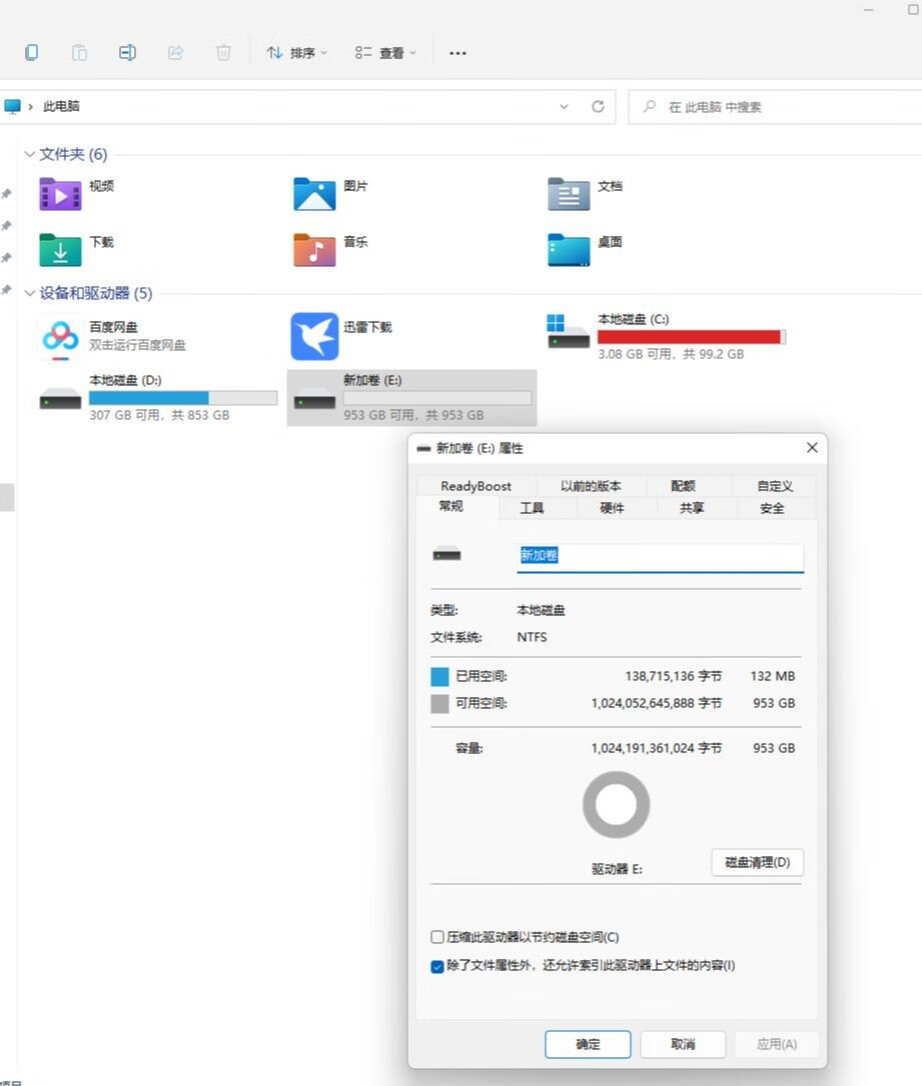Select the 视频 folder icon

(60, 194)
